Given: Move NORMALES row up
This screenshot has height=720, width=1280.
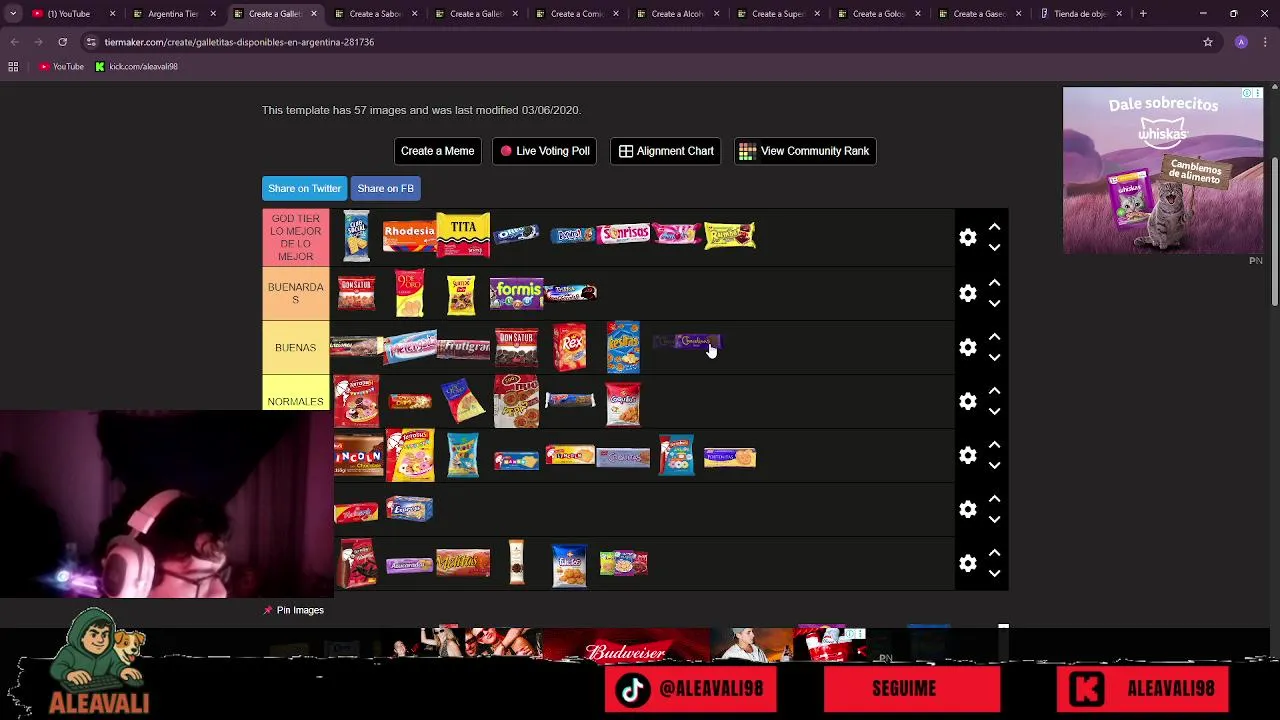Looking at the screenshot, I should tap(994, 392).
